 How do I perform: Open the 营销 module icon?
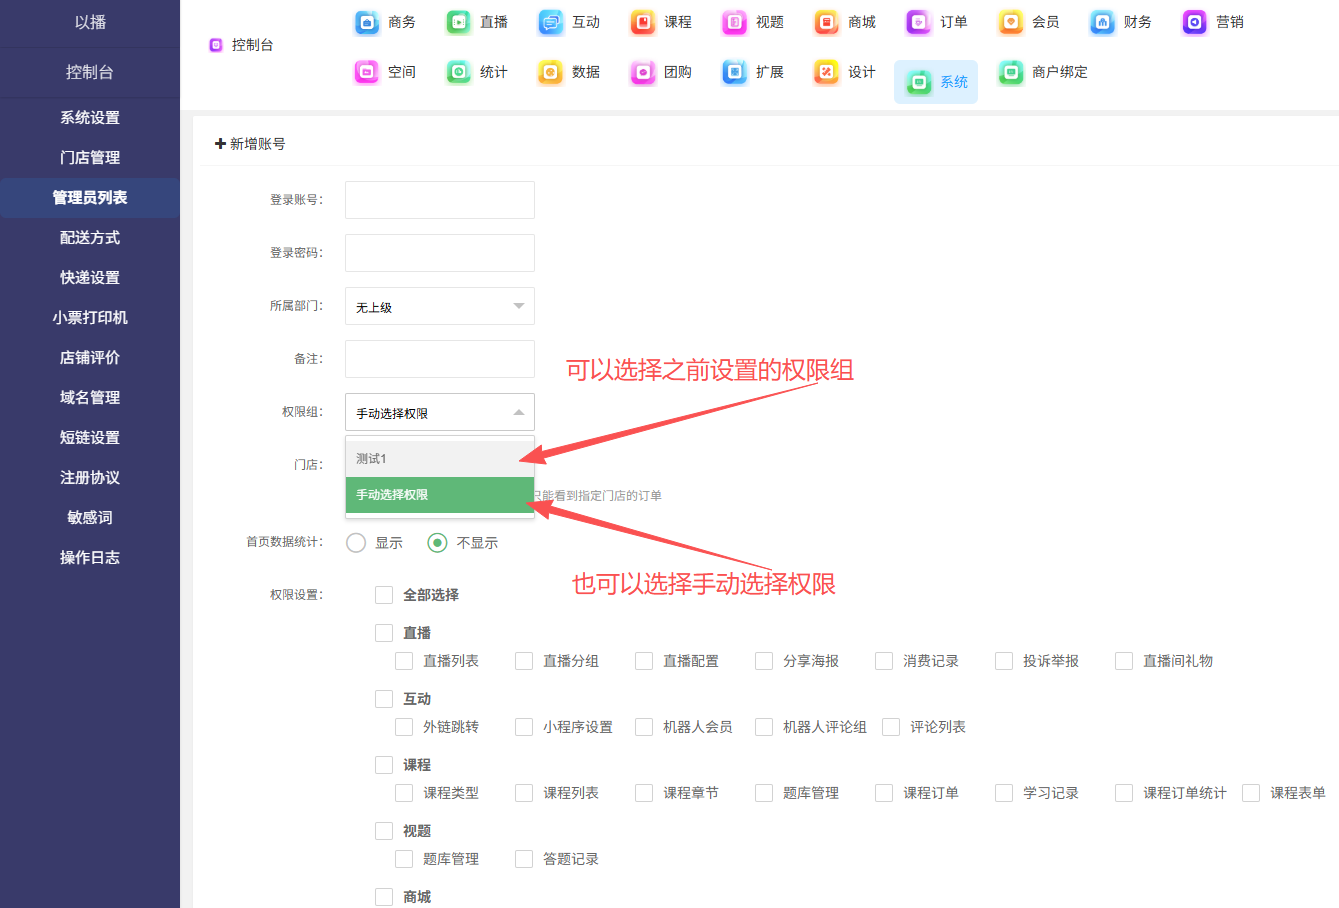(x=1194, y=22)
